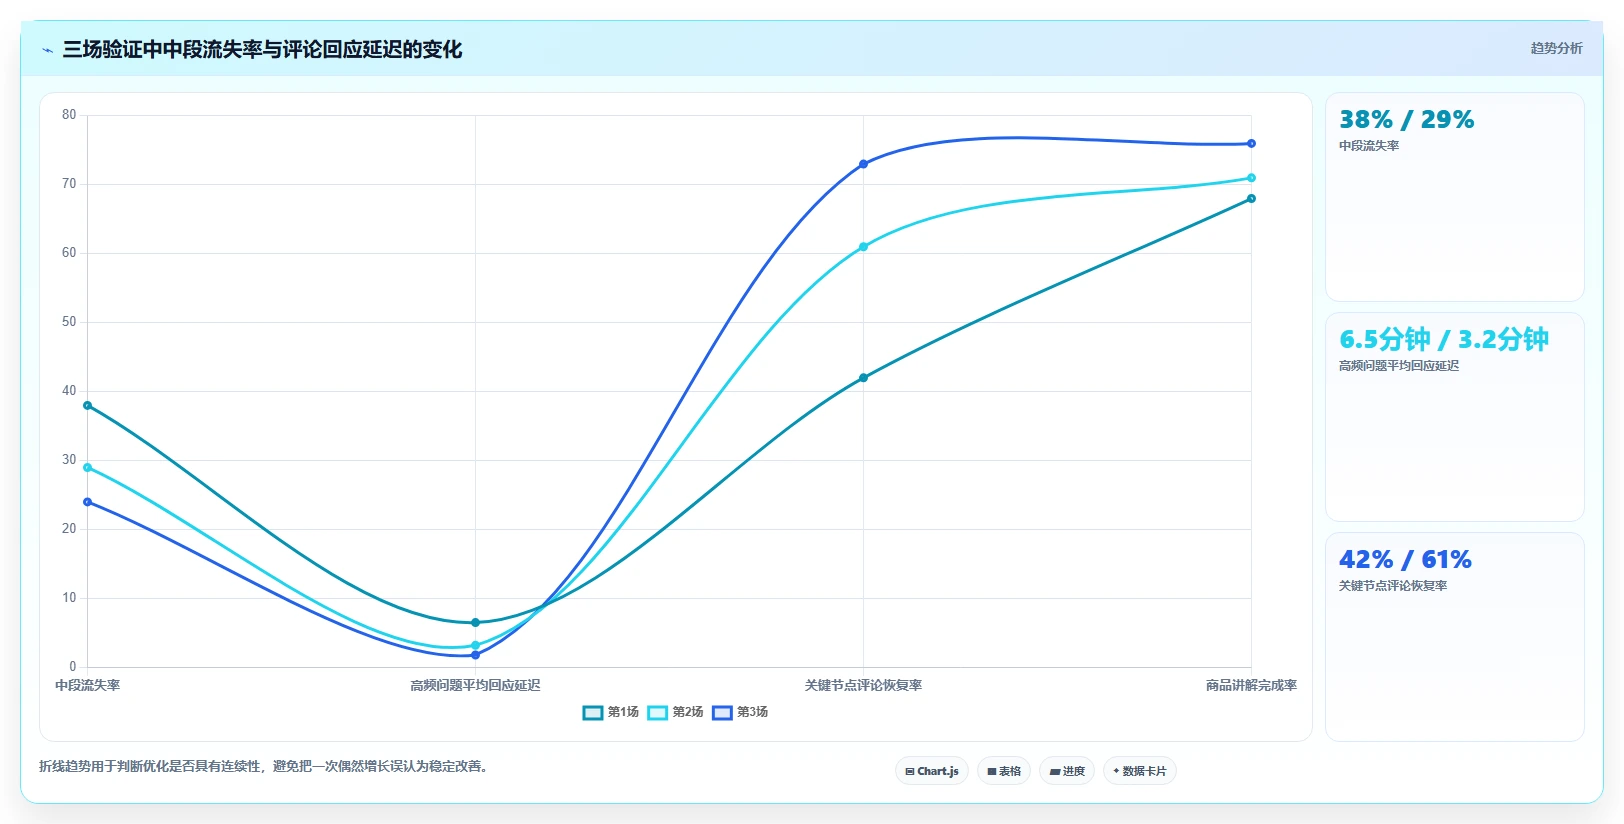
Task: Click the x-axis label 关键节点评论恢复率
Action: [x=863, y=686]
